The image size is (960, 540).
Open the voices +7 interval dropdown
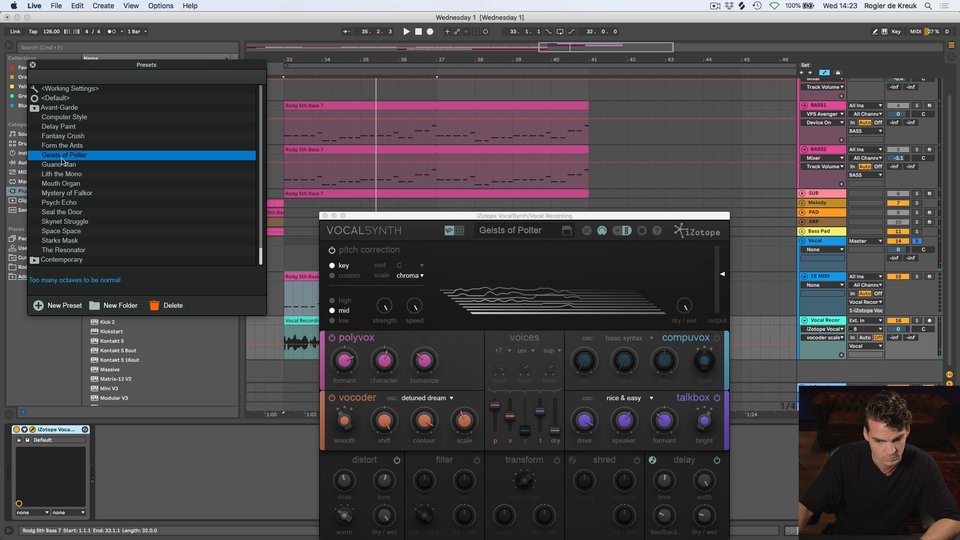coord(503,351)
